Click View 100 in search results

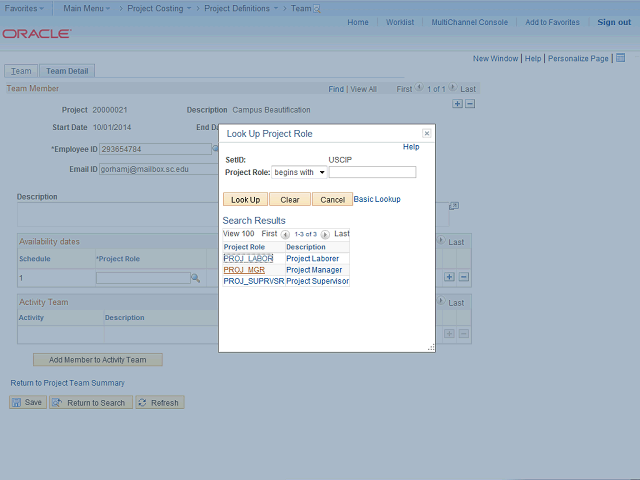239,233
